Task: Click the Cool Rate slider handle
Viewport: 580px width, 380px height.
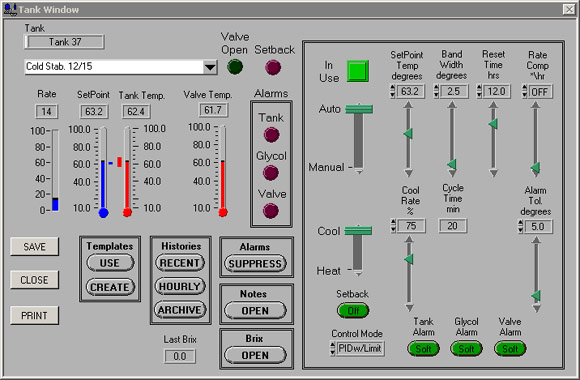Action: [x=409, y=259]
